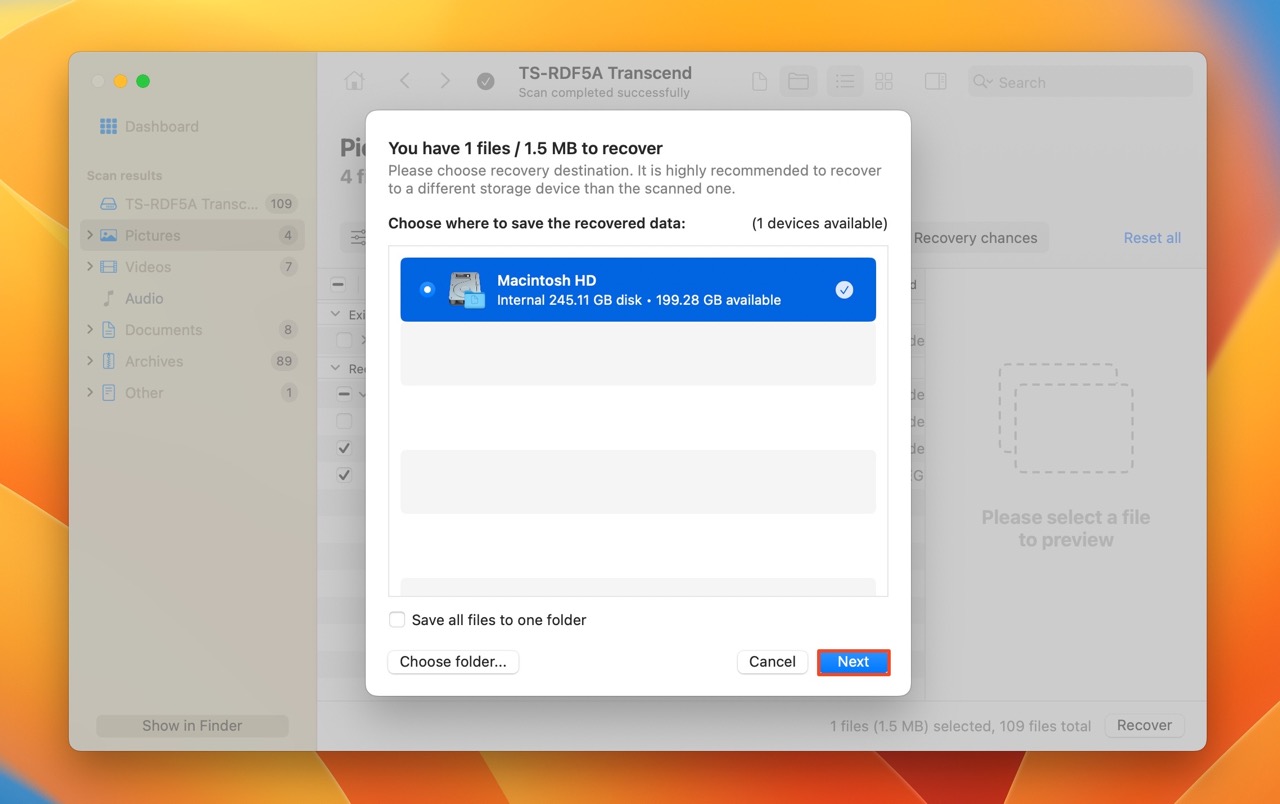This screenshot has height=804, width=1280.
Task: Click the Documents category icon
Action: click(x=109, y=330)
